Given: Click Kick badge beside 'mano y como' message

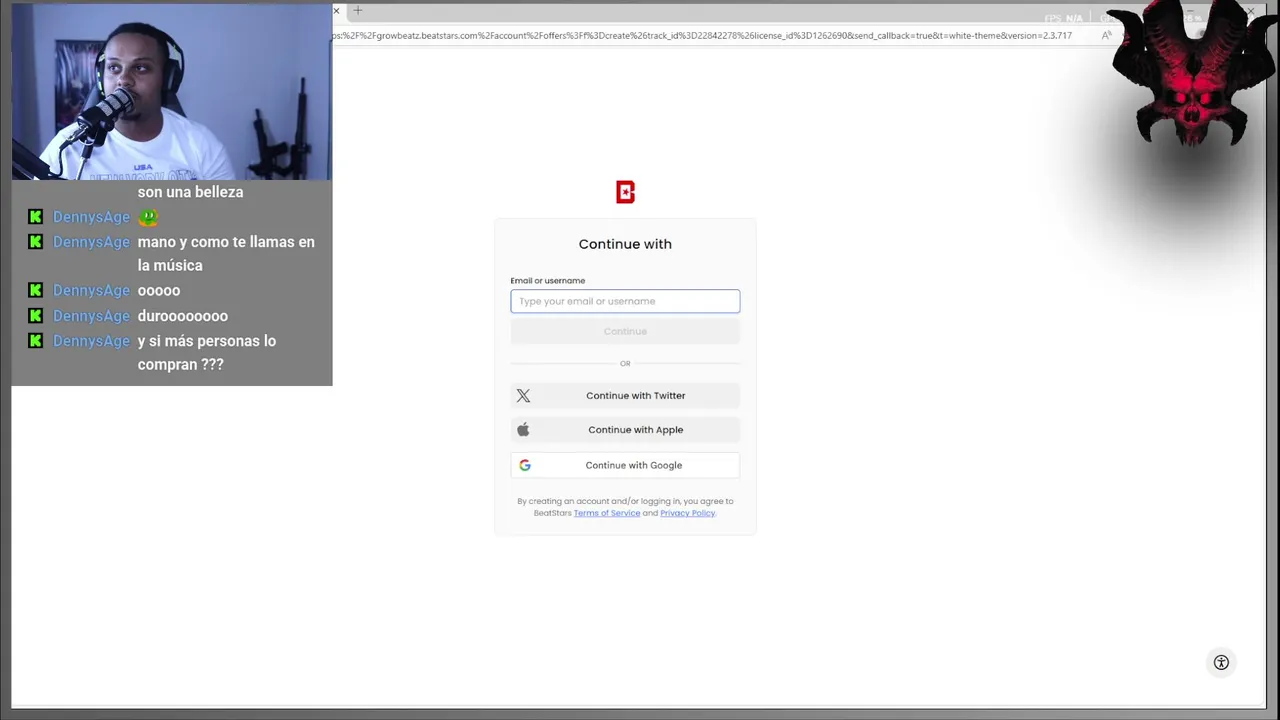Looking at the screenshot, I should point(36,242).
